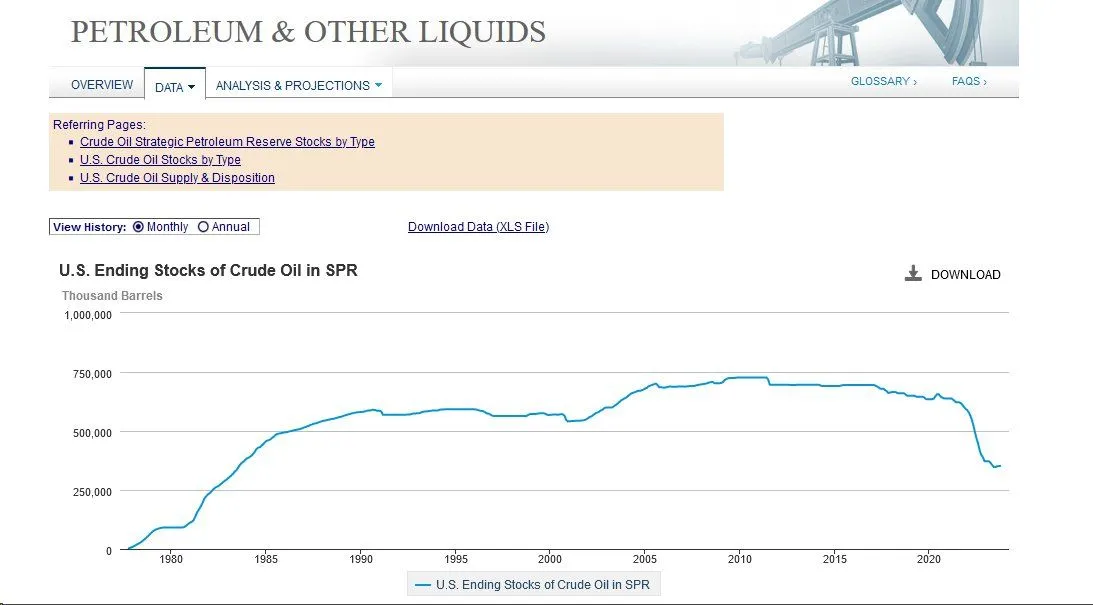Select the Monthly view history radio button
The height and width of the screenshot is (605, 1093).
138,227
